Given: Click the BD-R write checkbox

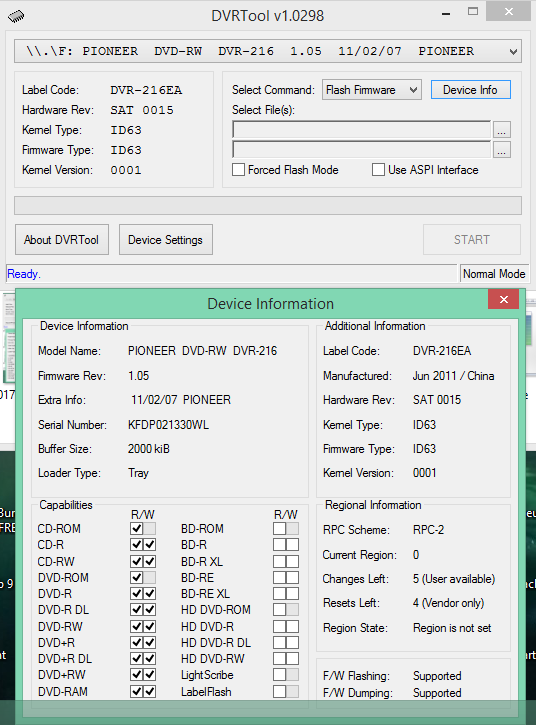Looking at the screenshot, I should [x=293, y=545].
